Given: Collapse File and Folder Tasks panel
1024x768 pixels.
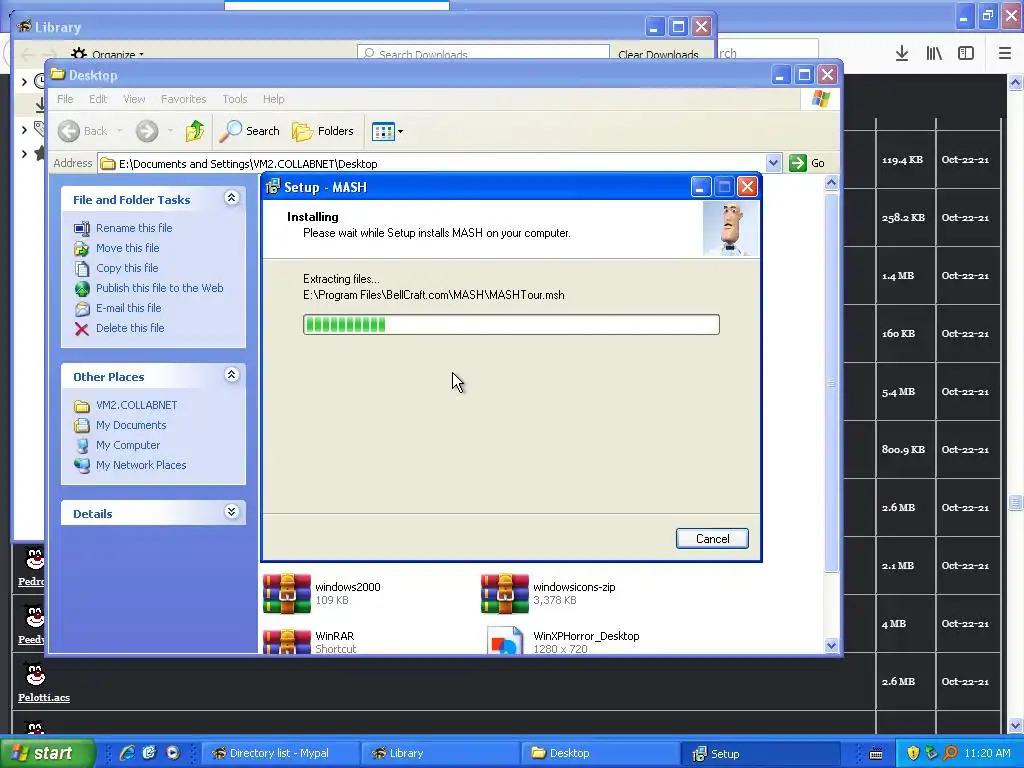Looking at the screenshot, I should (x=231, y=198).
